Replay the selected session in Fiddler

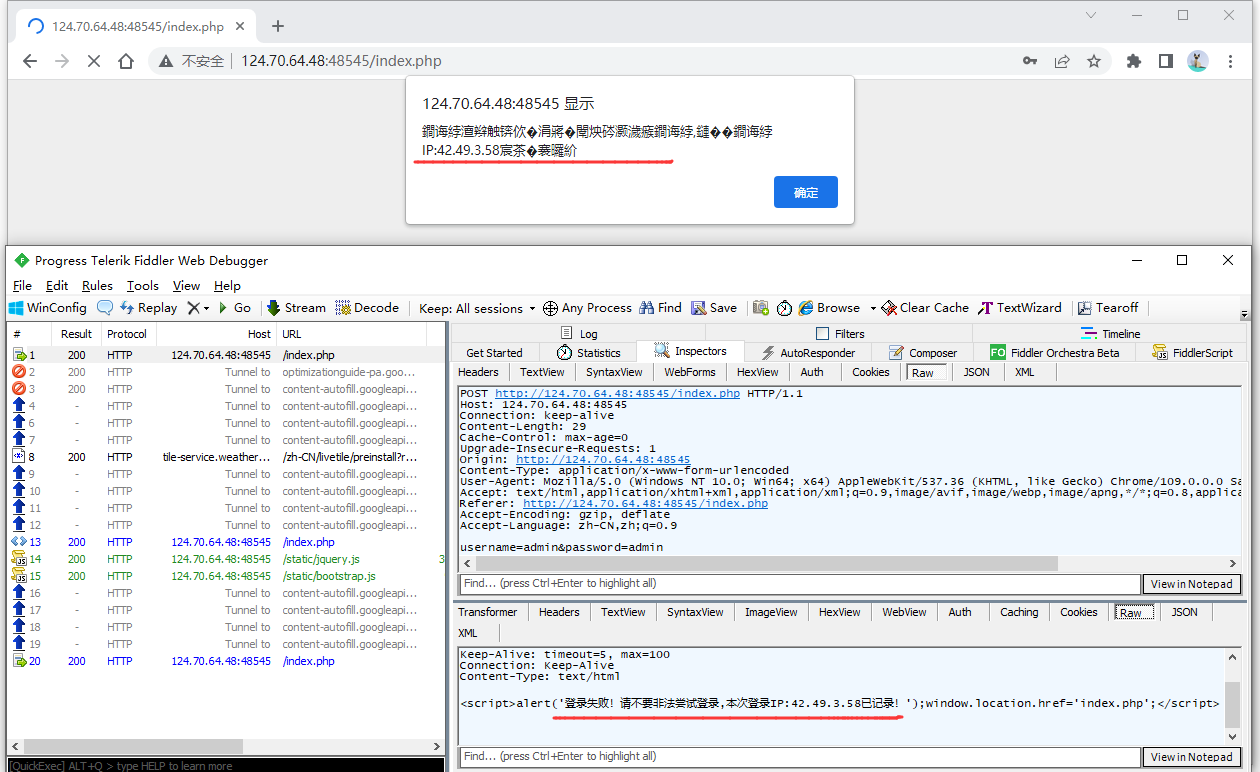tap(148, 308)
